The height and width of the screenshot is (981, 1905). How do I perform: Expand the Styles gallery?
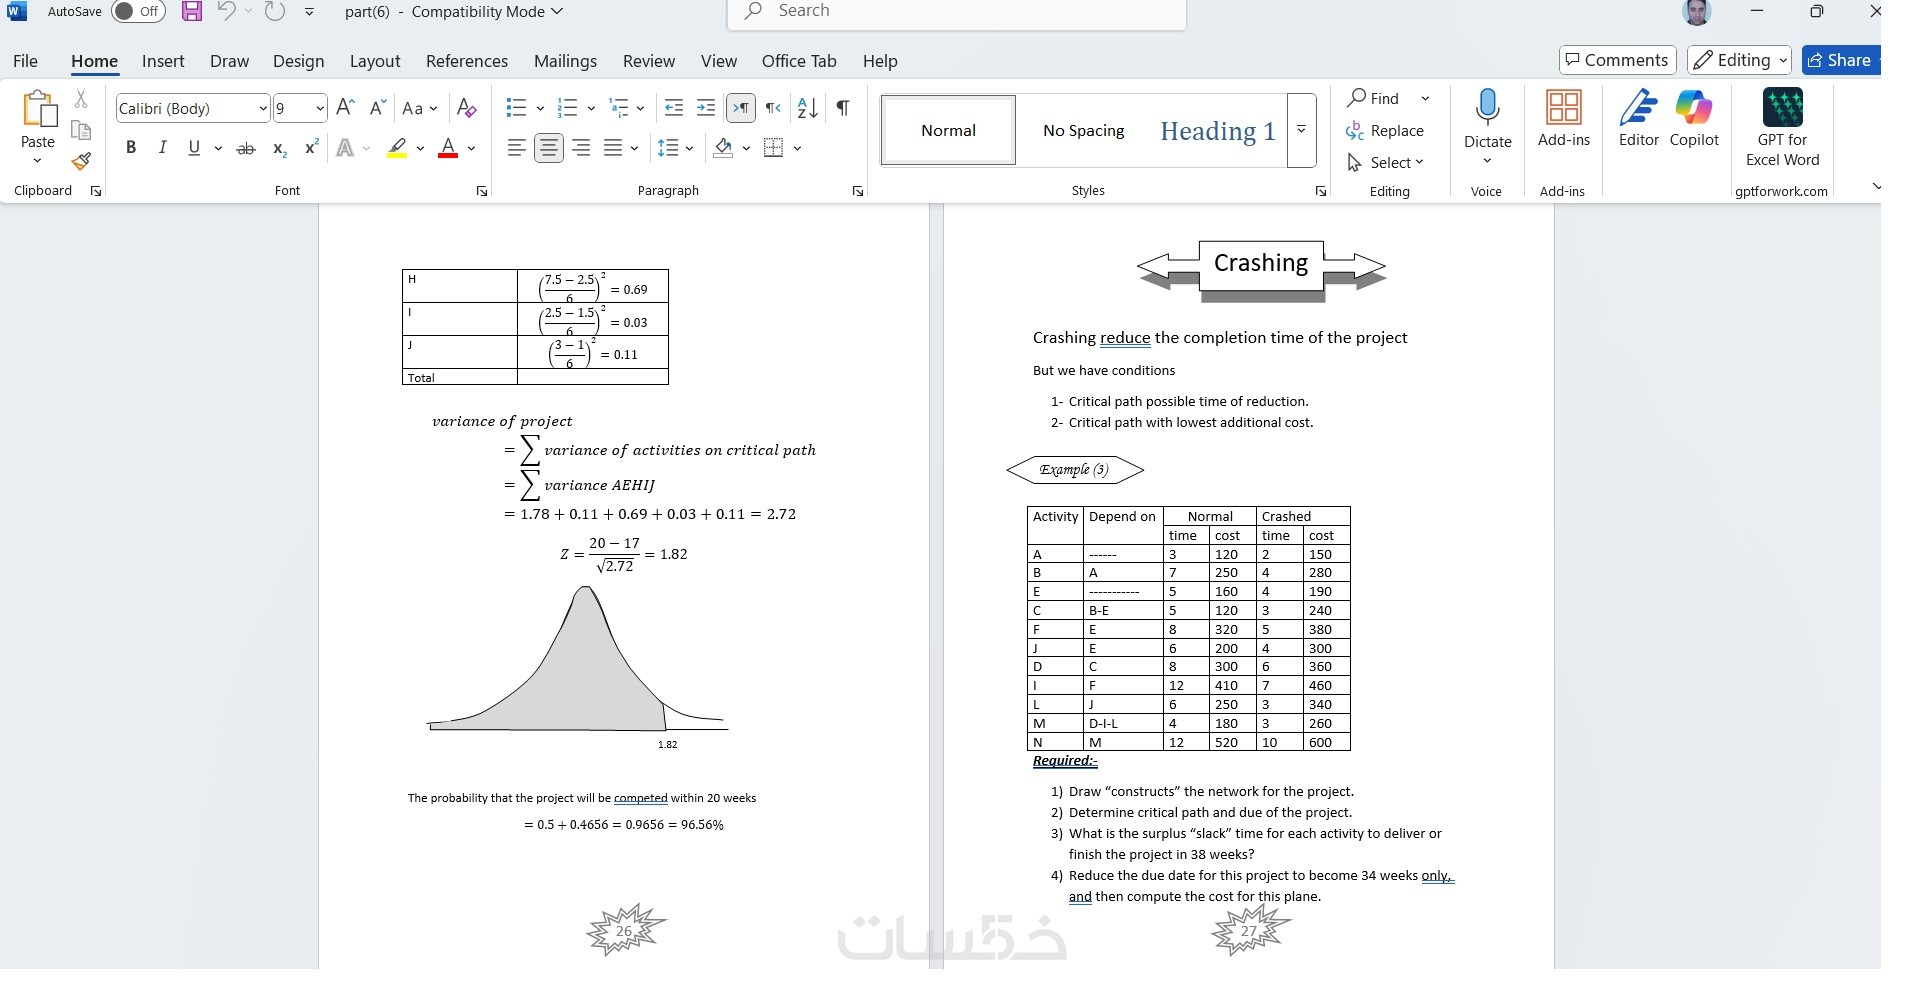click(x=1301, y=130)
